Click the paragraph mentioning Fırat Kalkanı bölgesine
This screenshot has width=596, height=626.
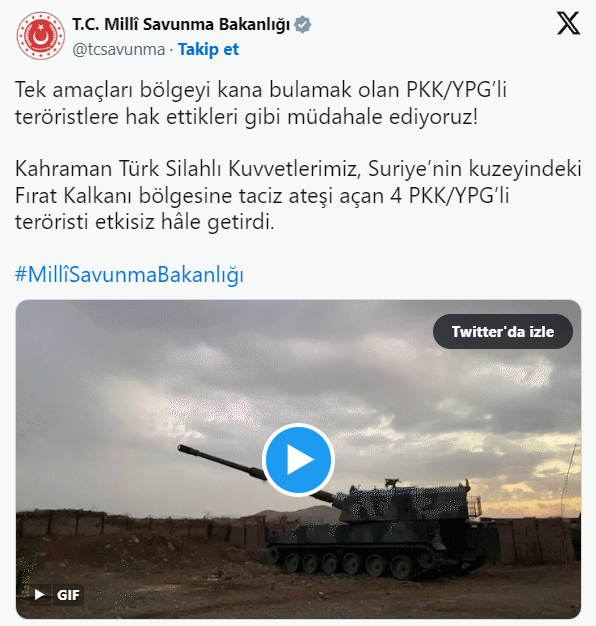click(x=298, y=195)
